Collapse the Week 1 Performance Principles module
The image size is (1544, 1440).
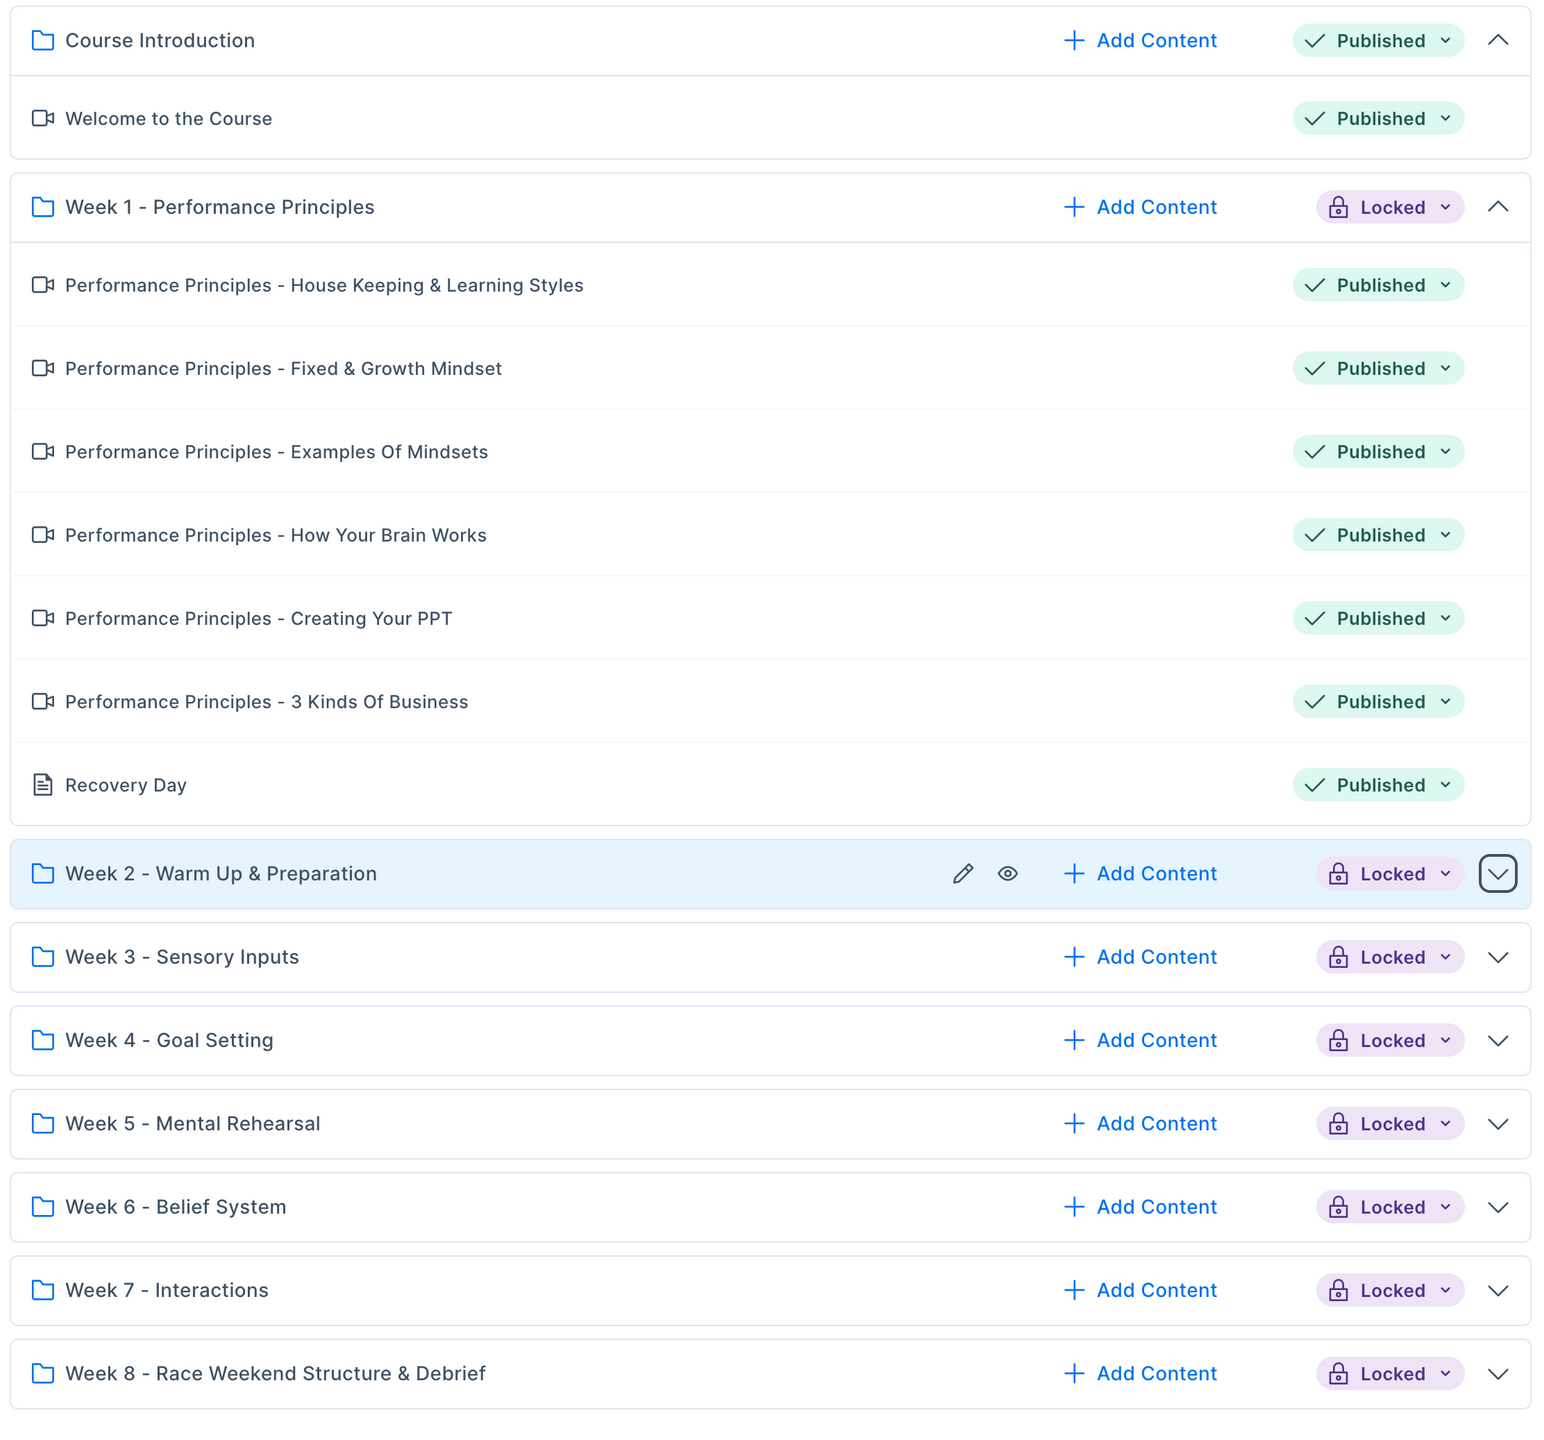tap(1497, 207)
